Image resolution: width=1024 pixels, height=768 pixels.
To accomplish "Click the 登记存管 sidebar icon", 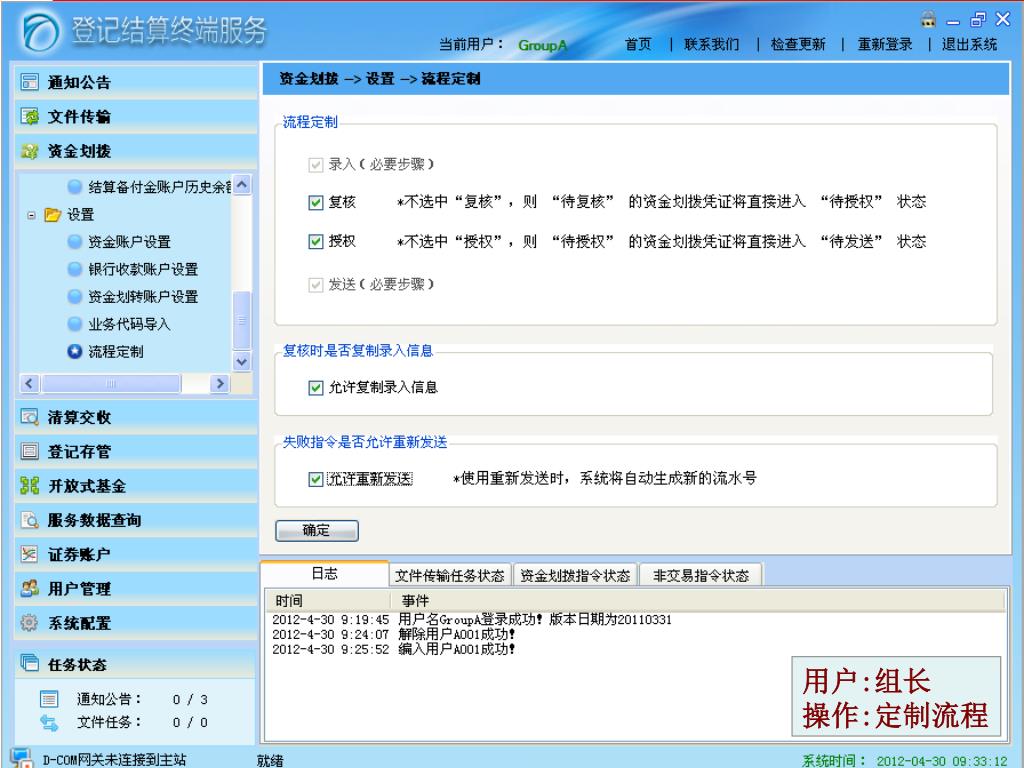I will (29, 451).
